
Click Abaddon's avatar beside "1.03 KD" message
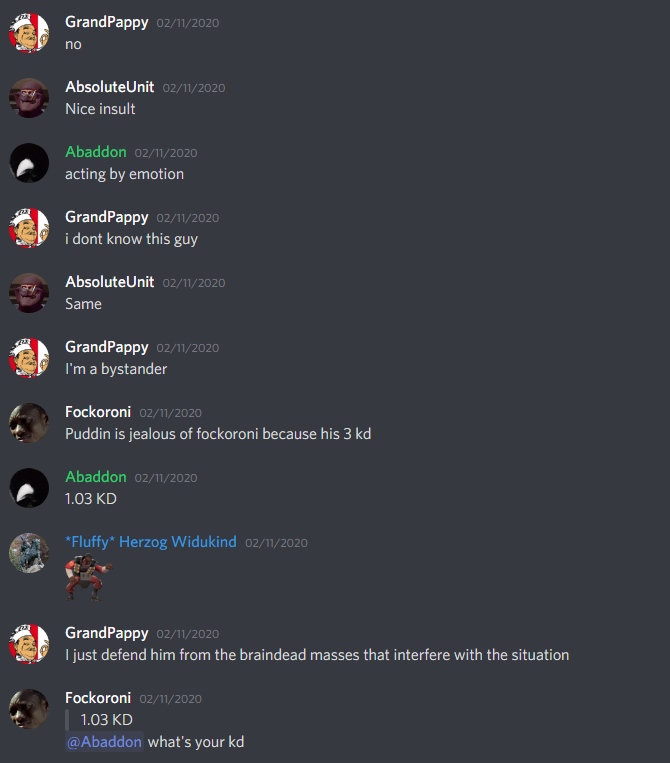[29, 488]
